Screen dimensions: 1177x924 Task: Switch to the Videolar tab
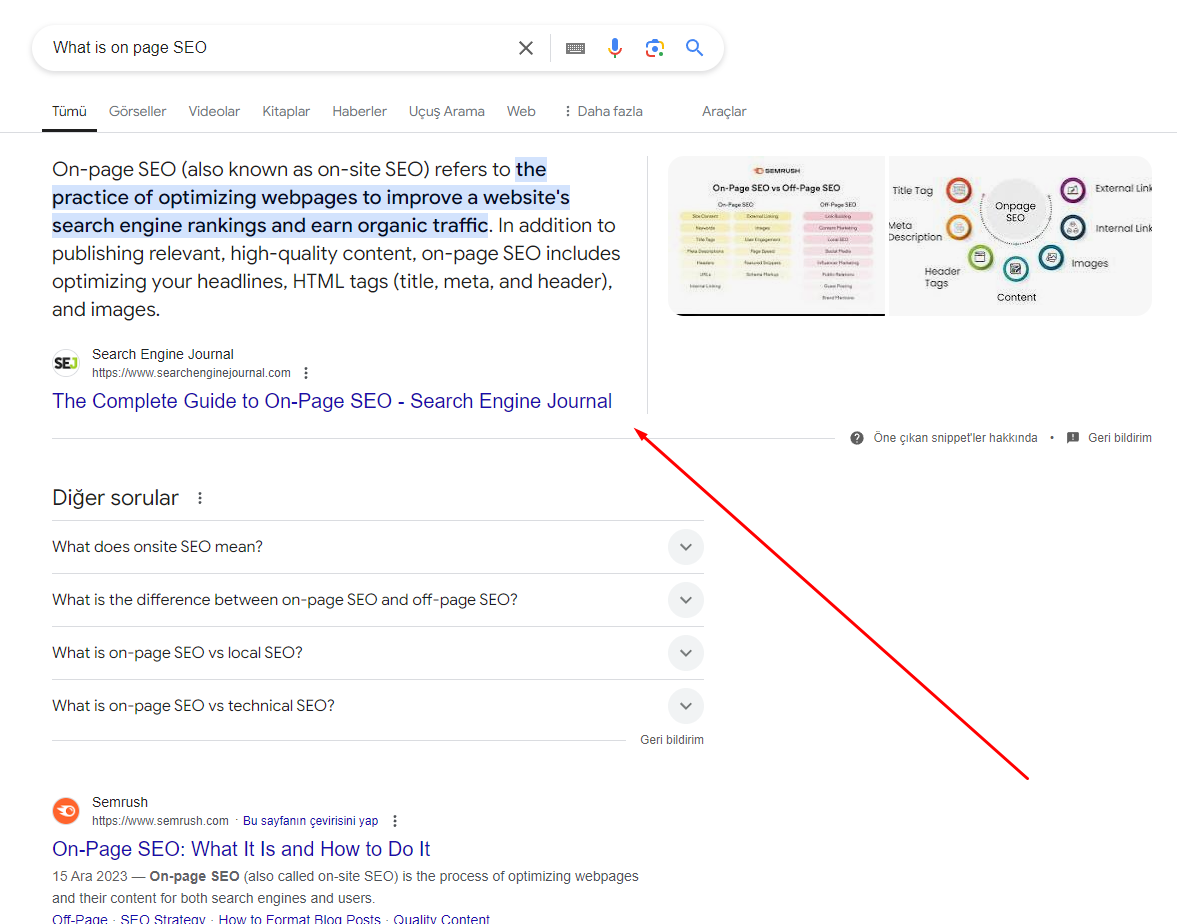214,111
